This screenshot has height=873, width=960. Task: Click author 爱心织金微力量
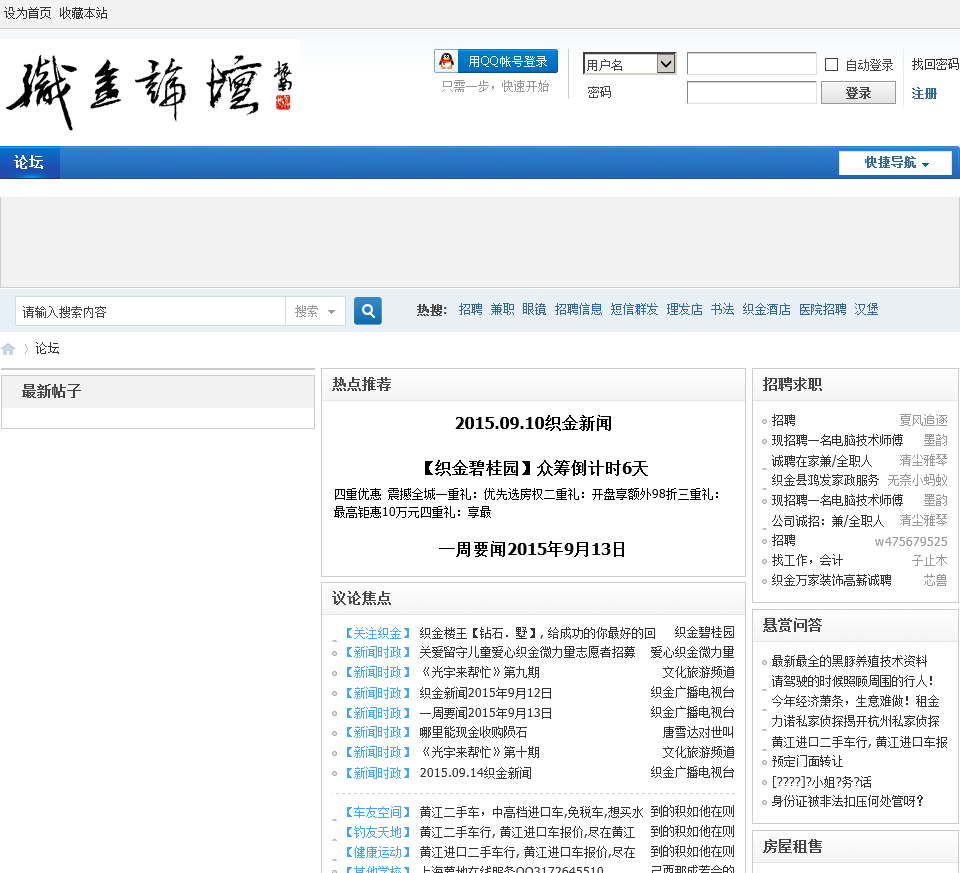click(692, 653)
